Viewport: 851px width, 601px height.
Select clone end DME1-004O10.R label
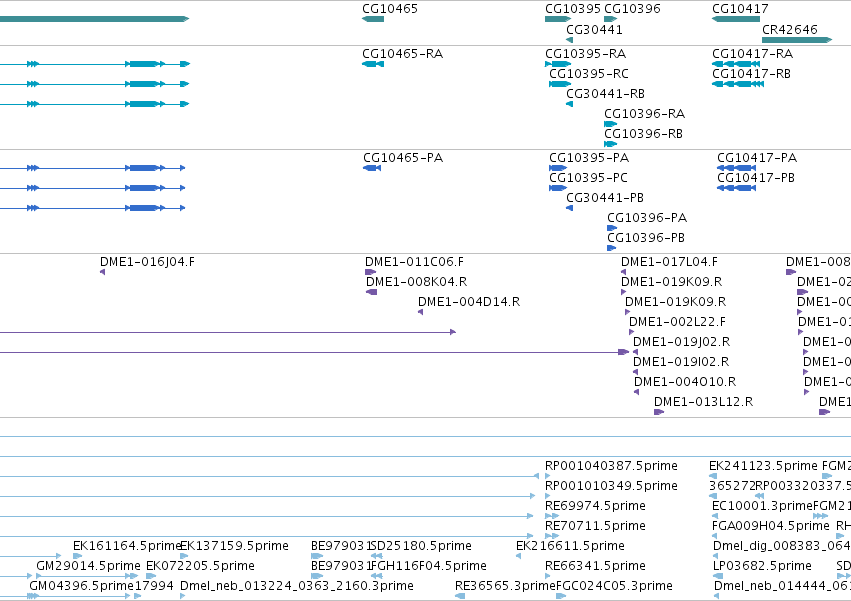(x=685, y=383)
